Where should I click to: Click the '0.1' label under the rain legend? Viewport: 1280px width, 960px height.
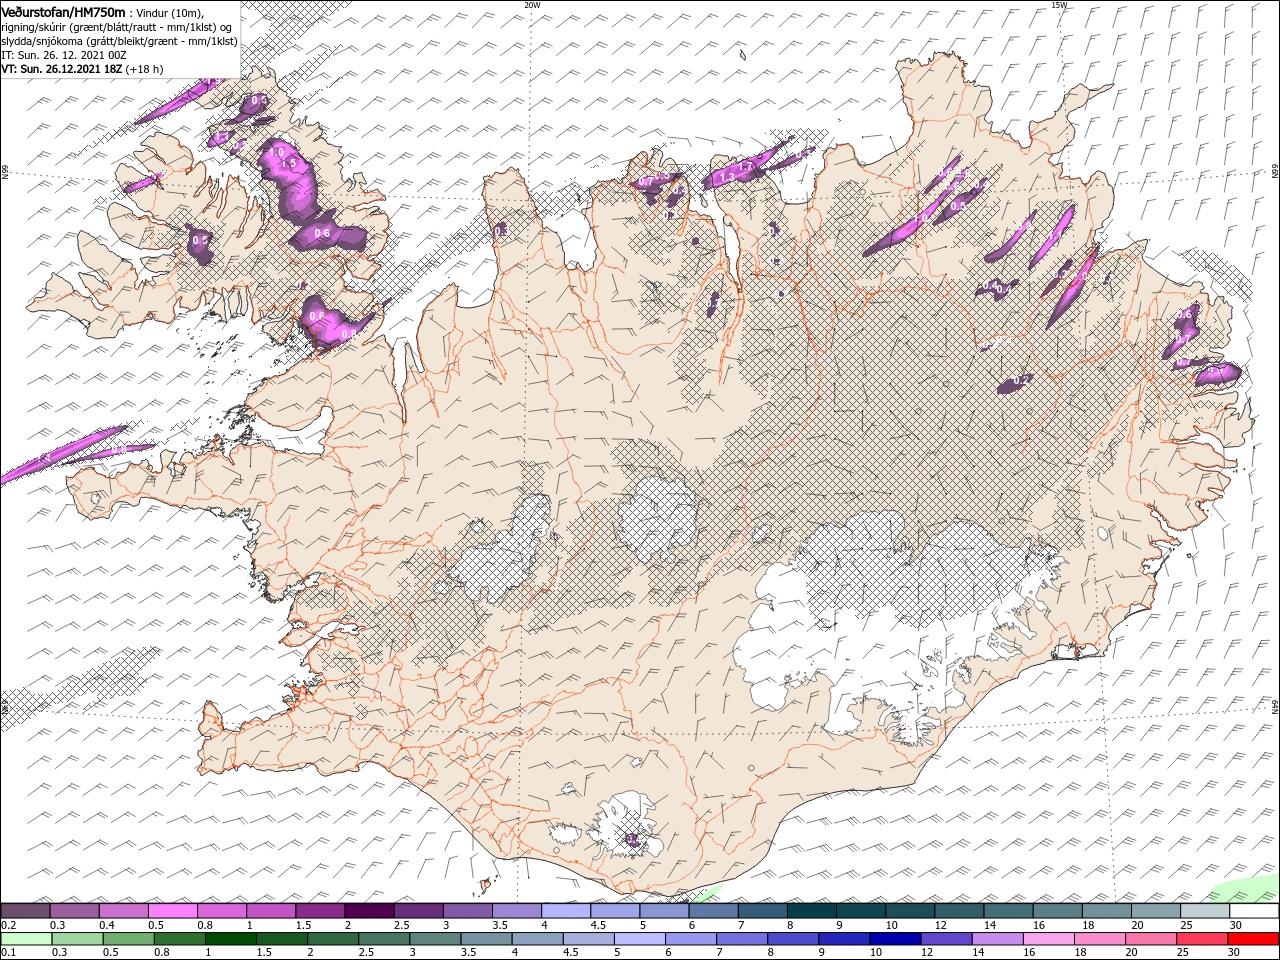click(7, 953)
